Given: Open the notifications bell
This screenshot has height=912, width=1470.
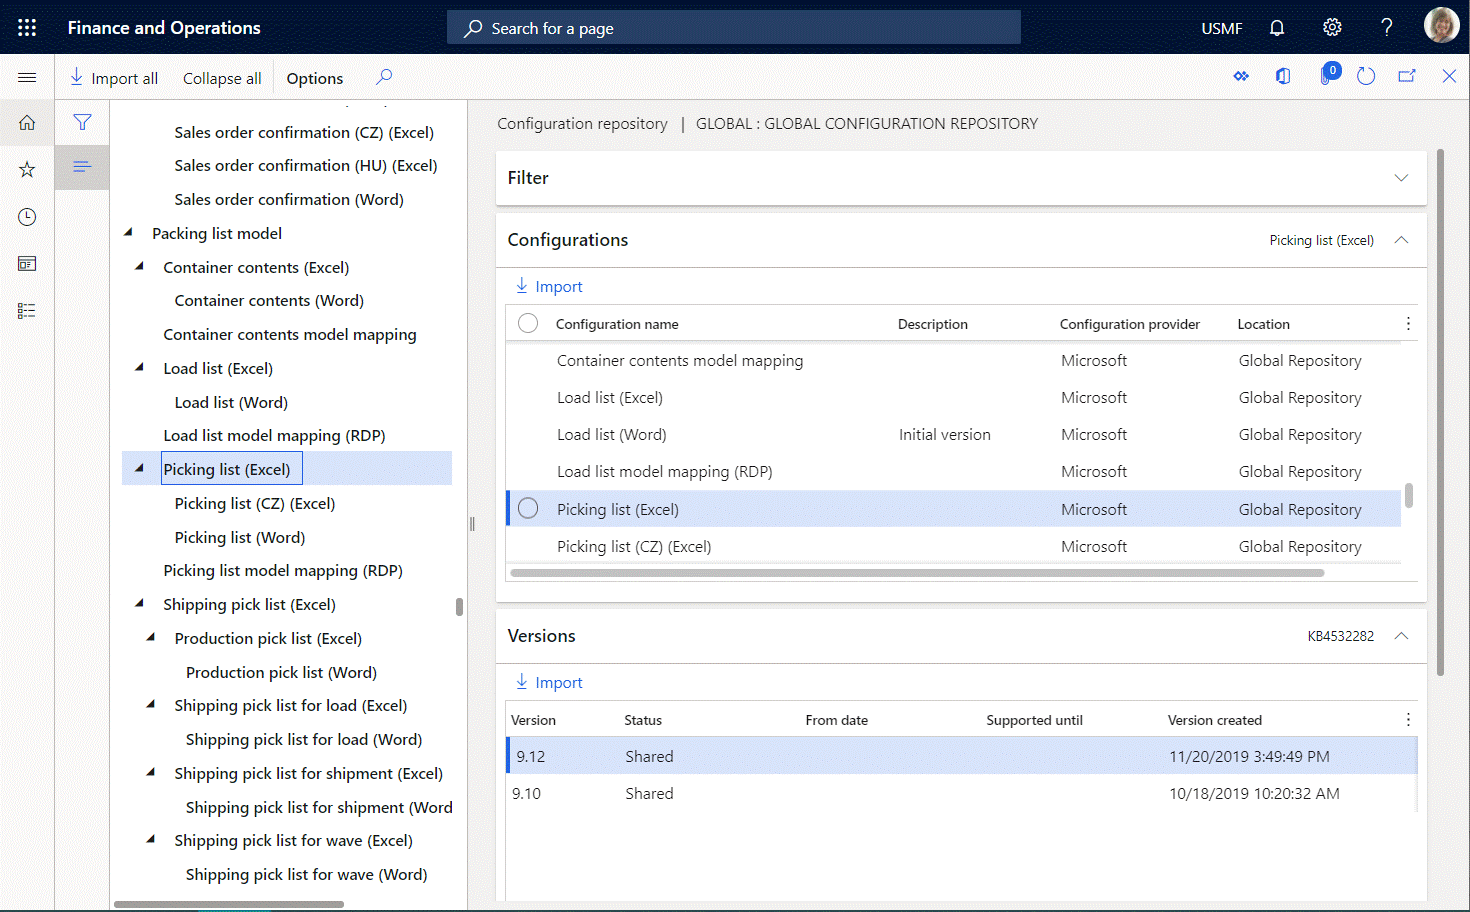Looking at the screenshot, I should (1277, 27).
